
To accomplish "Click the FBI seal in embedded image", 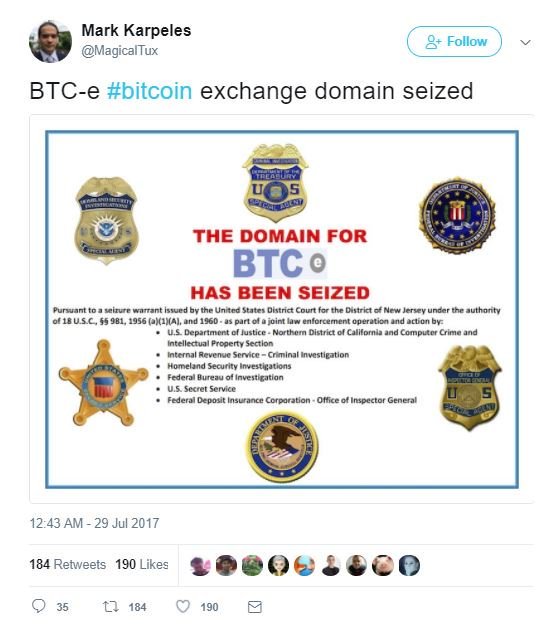I will click(x=457, y=213).
